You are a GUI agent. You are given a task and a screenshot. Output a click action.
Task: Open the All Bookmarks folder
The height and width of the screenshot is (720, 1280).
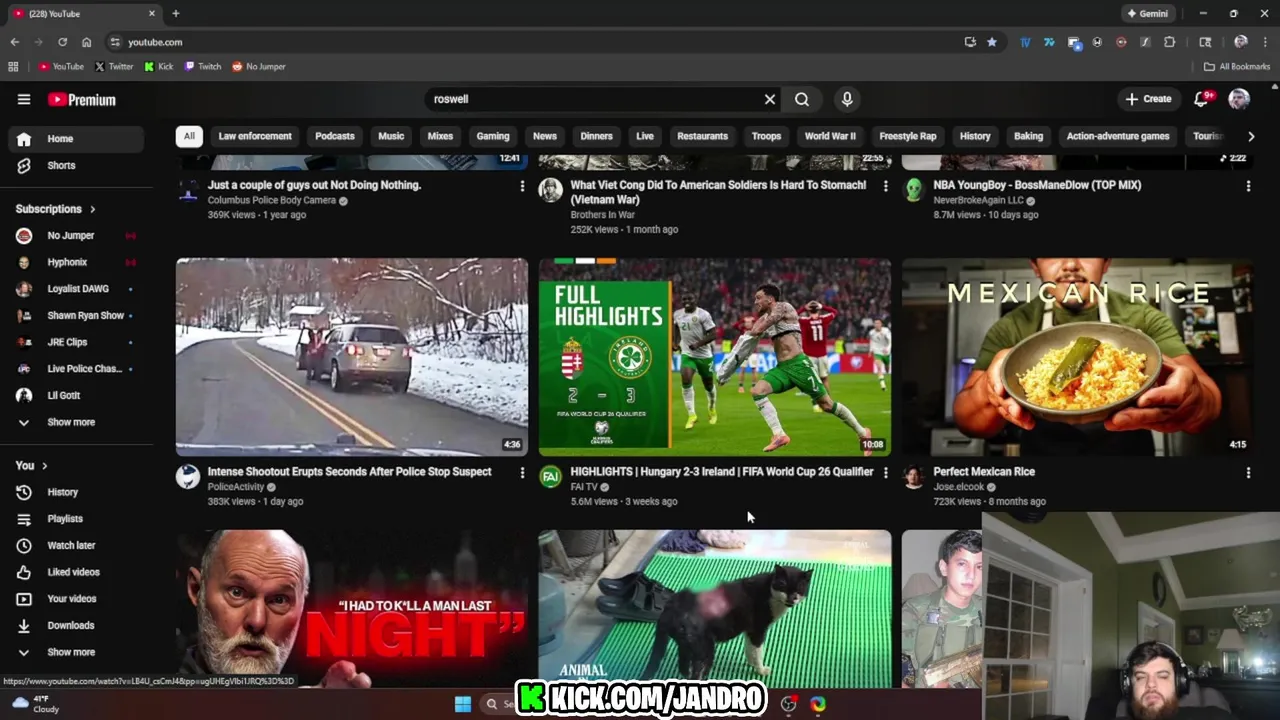(x=1237, y=67)
